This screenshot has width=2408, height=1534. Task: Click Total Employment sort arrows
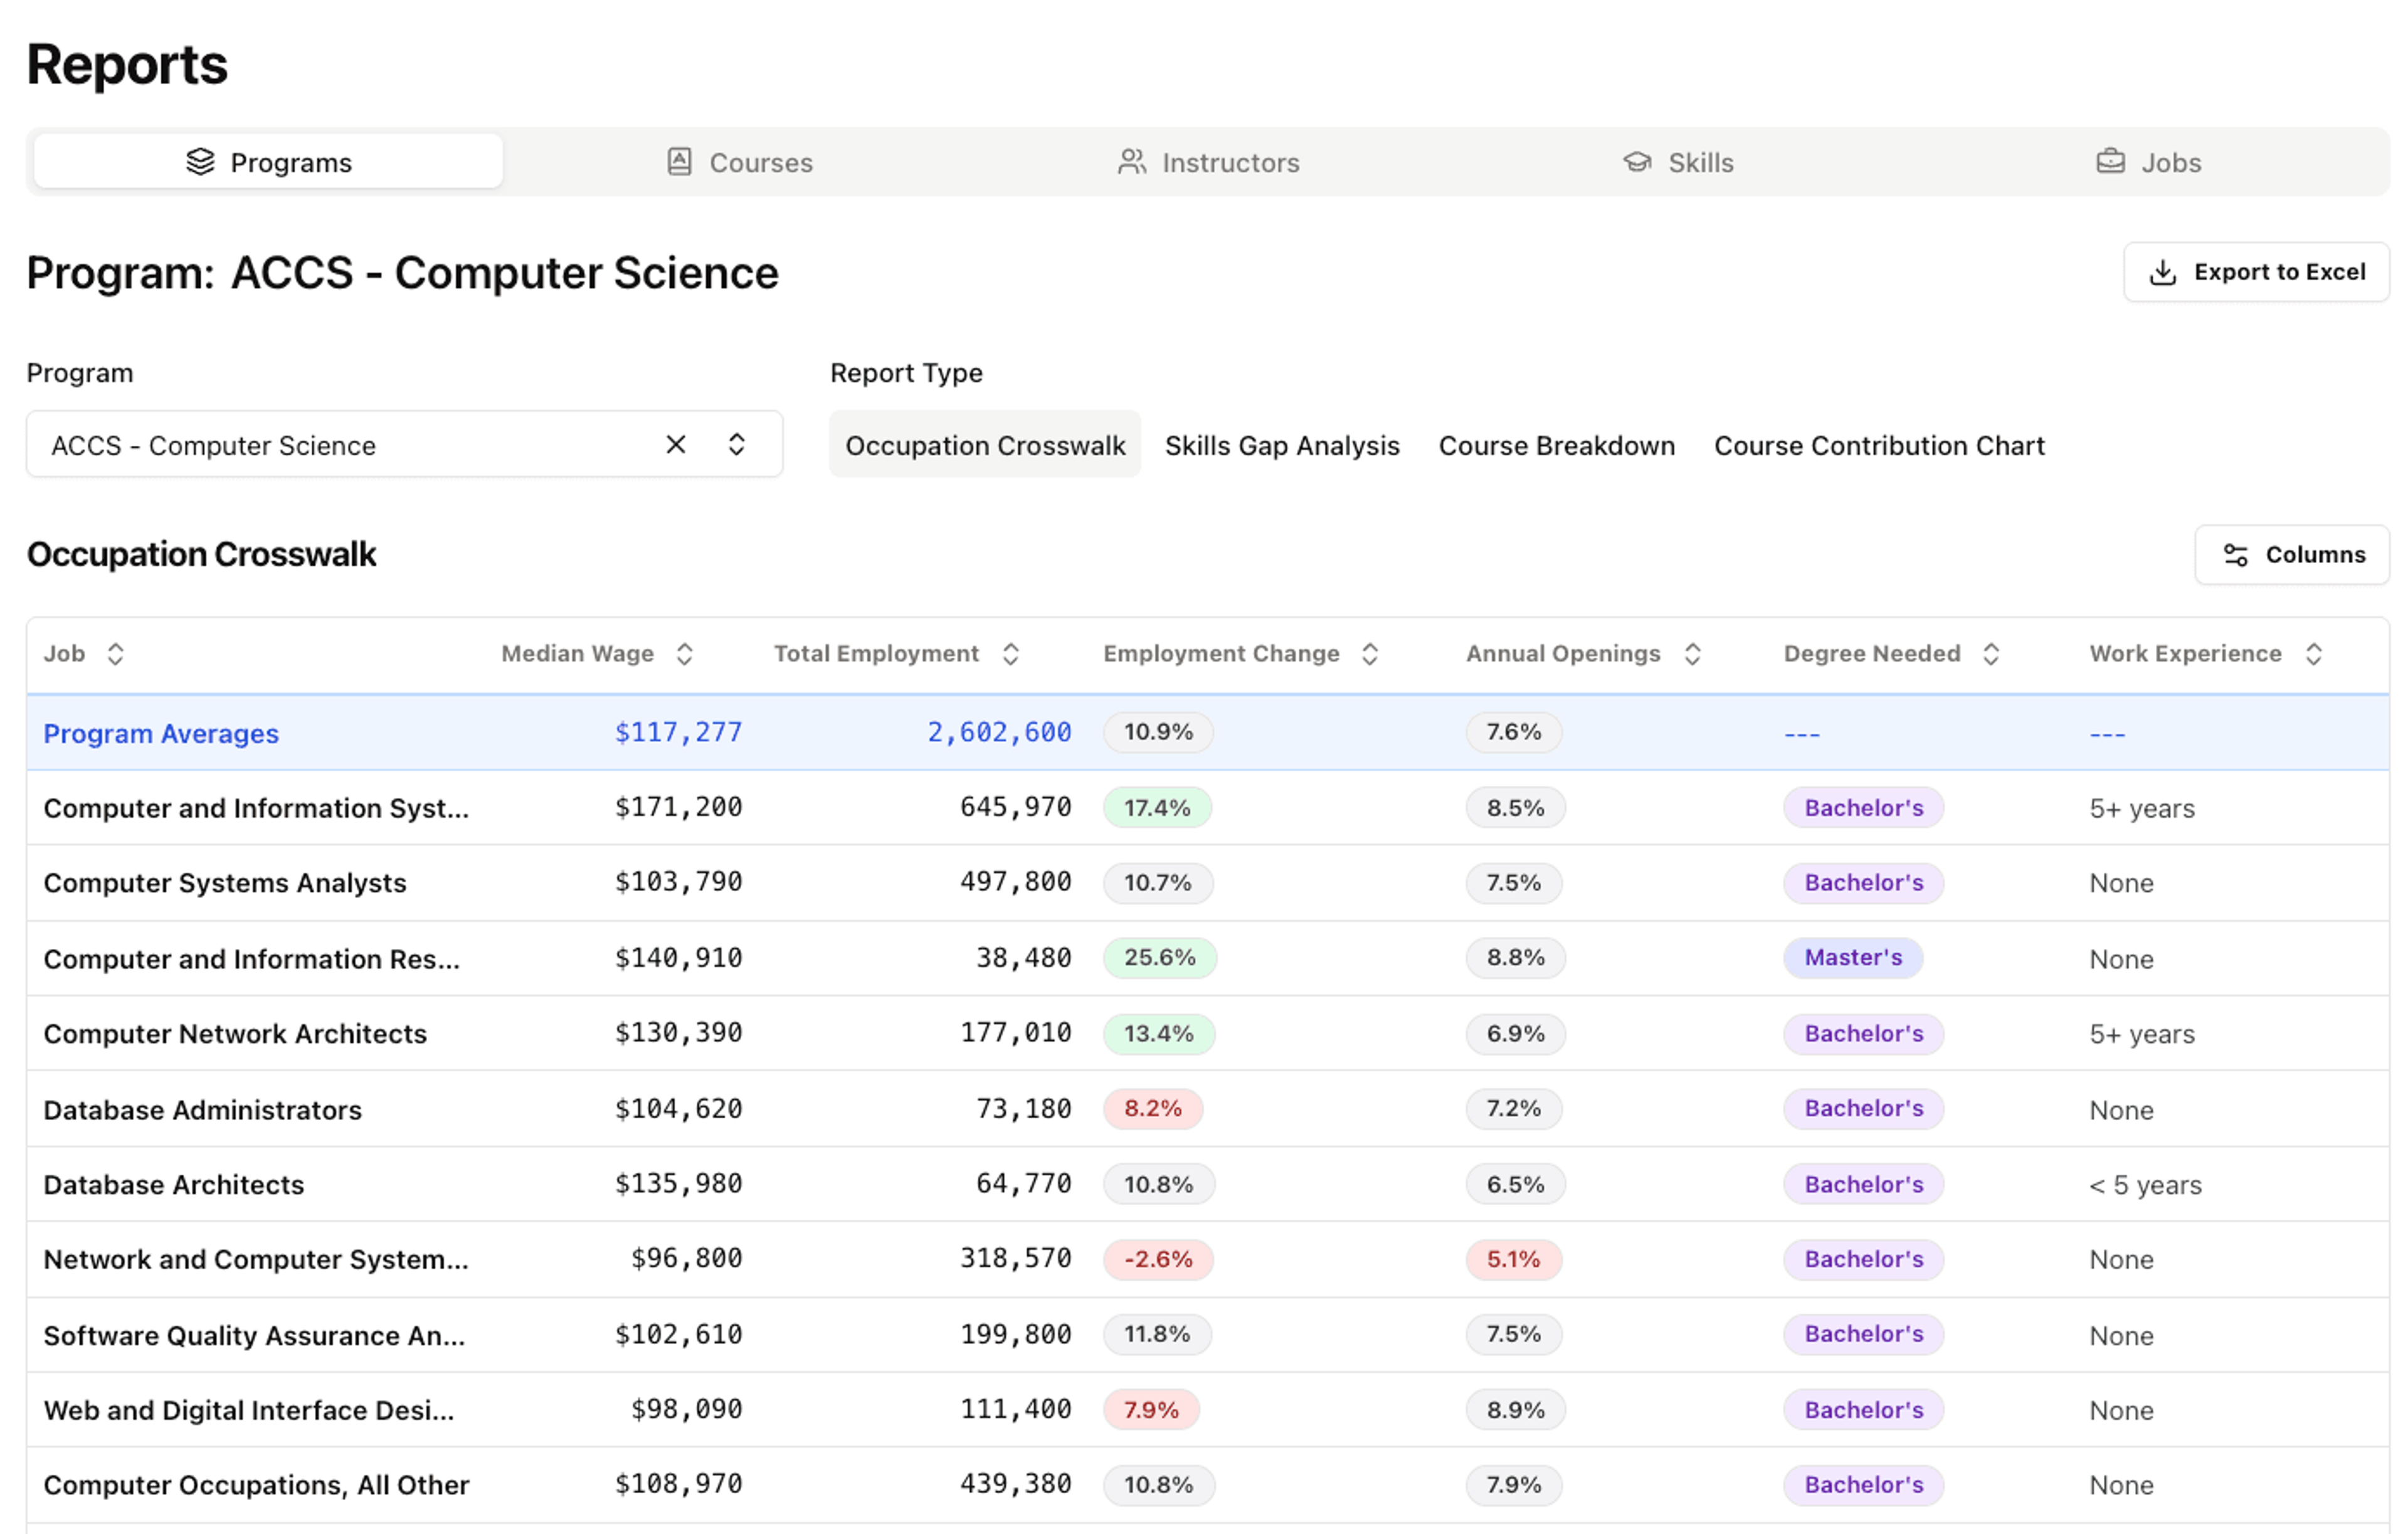[x=1011, y=654]
